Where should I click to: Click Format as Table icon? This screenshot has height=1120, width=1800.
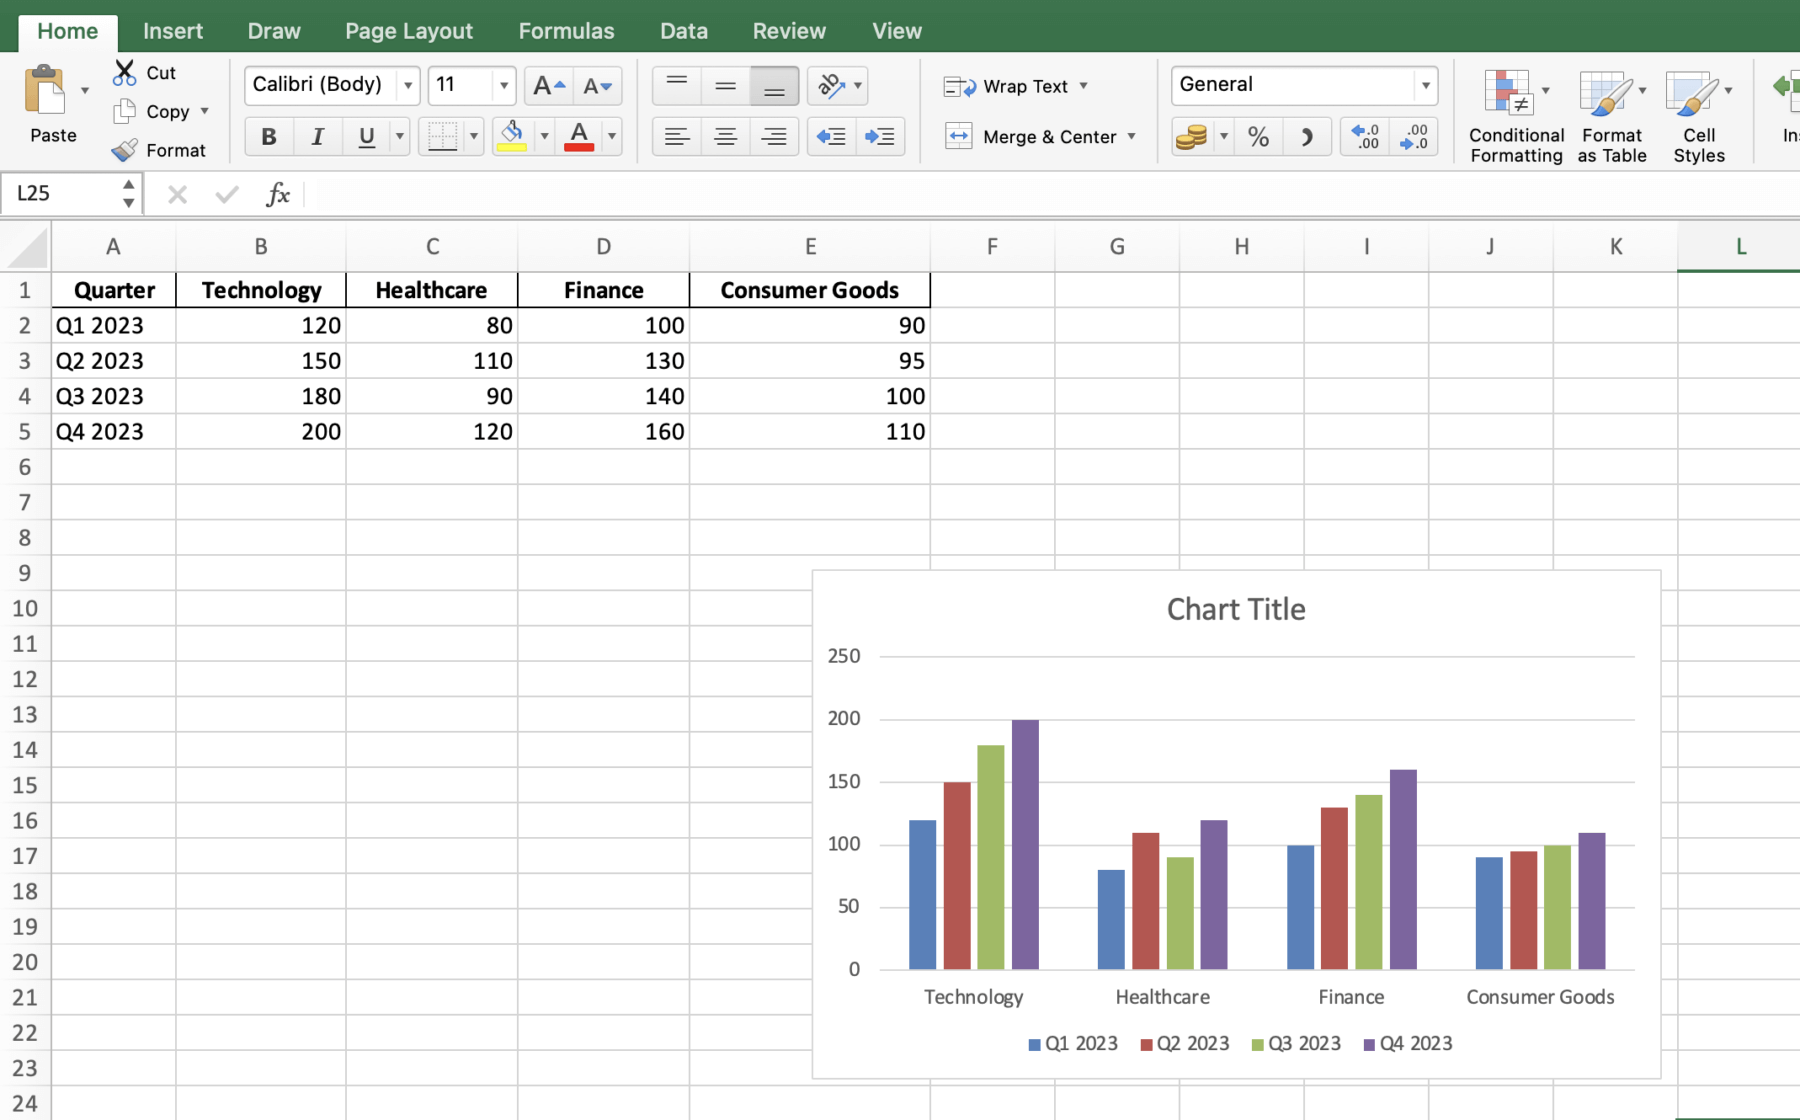point(1611,116)
